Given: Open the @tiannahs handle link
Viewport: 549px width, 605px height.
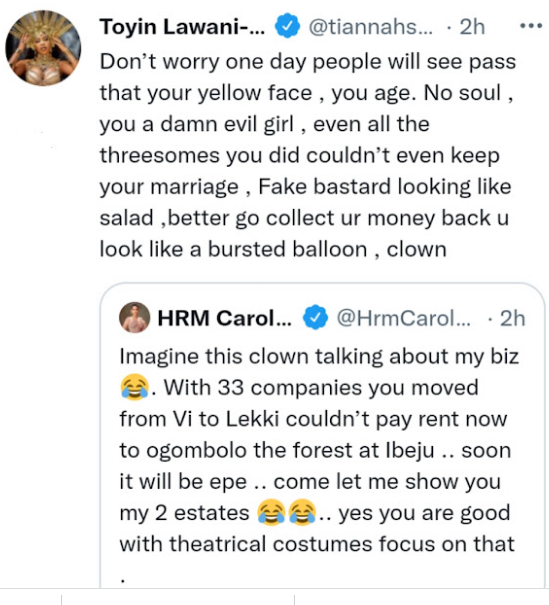Looking at the screenshot, I should 370,27.
